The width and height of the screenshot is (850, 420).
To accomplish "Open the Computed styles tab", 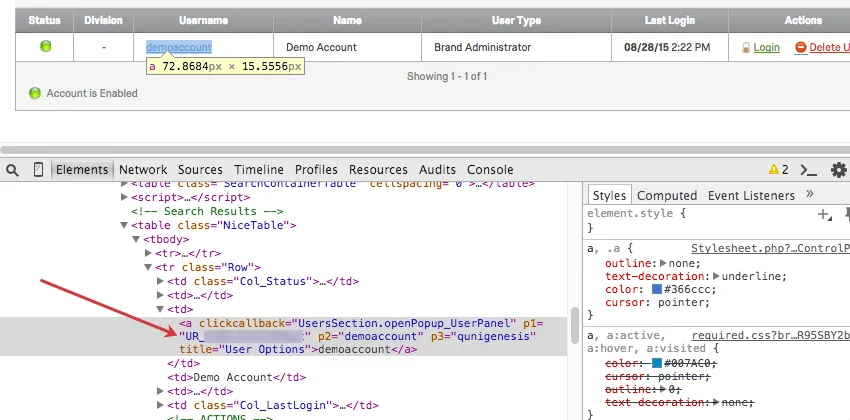I will (667, 195).
